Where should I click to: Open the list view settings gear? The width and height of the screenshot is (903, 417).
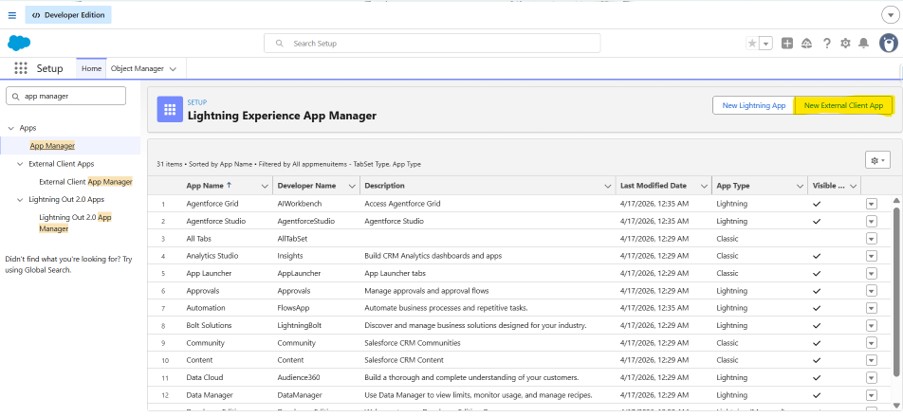tap(878, 160)
